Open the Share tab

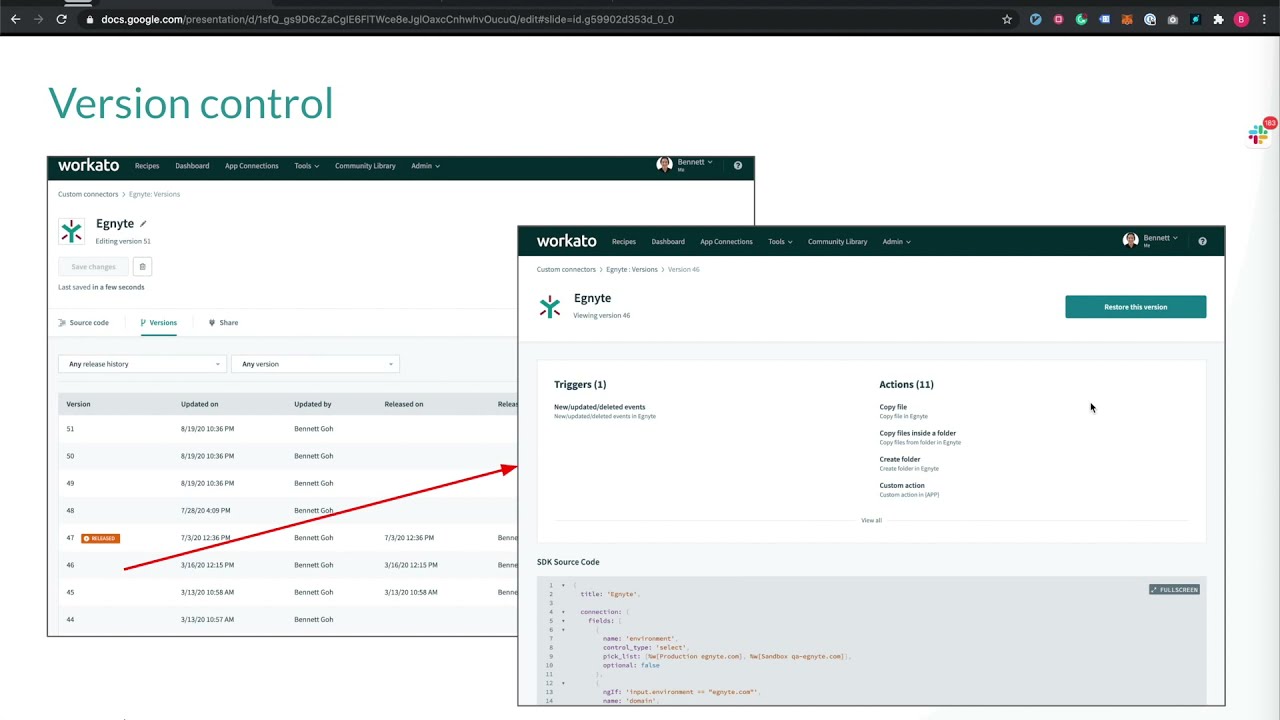point(223,323)
